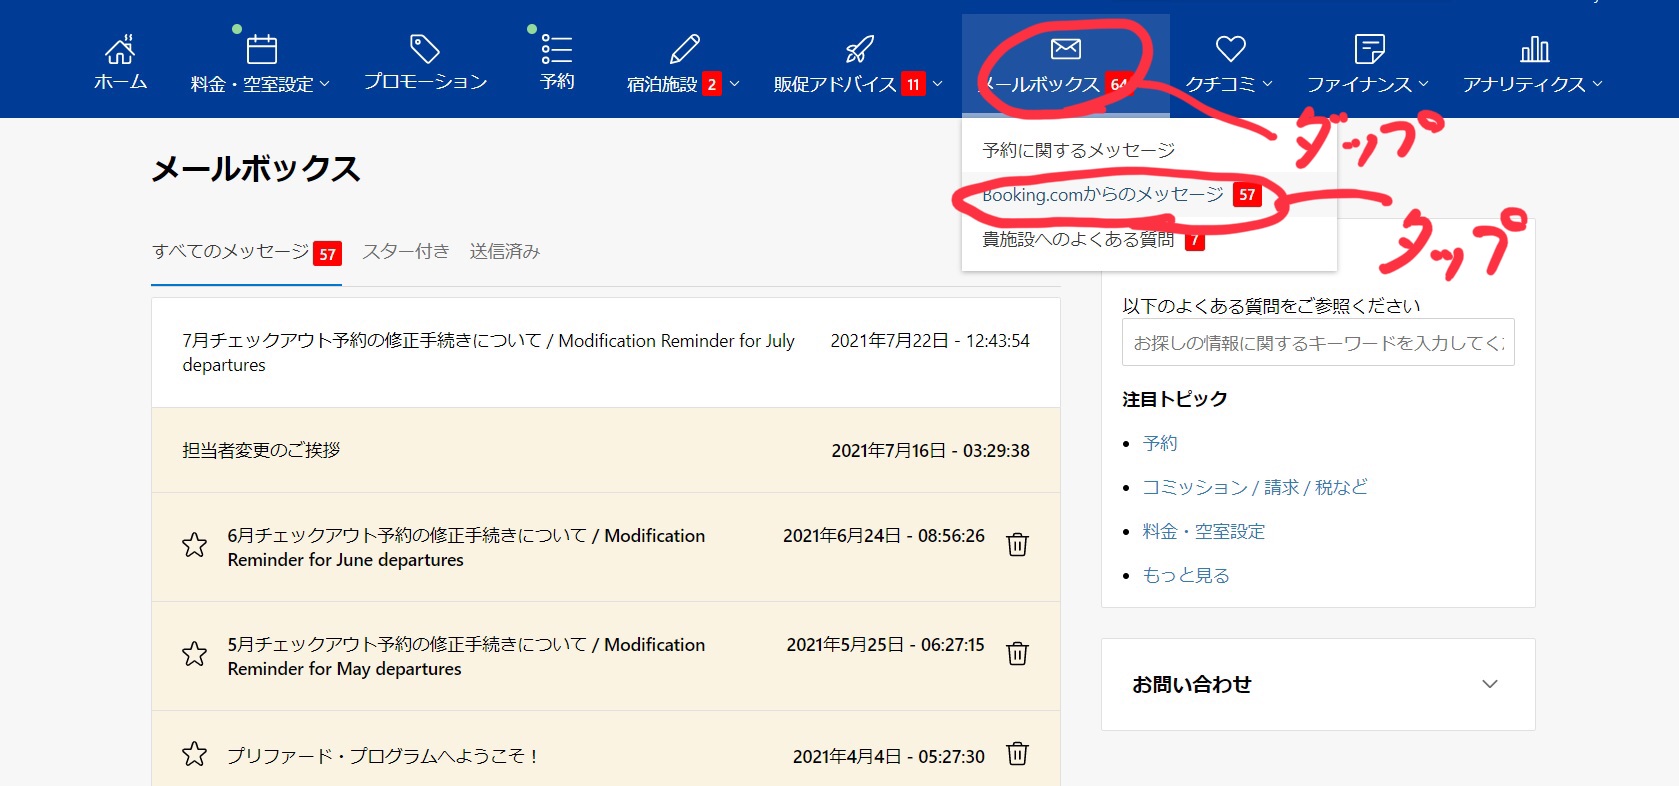Select Booking.comからのメッセージ menu entry

coord(1102,195)
